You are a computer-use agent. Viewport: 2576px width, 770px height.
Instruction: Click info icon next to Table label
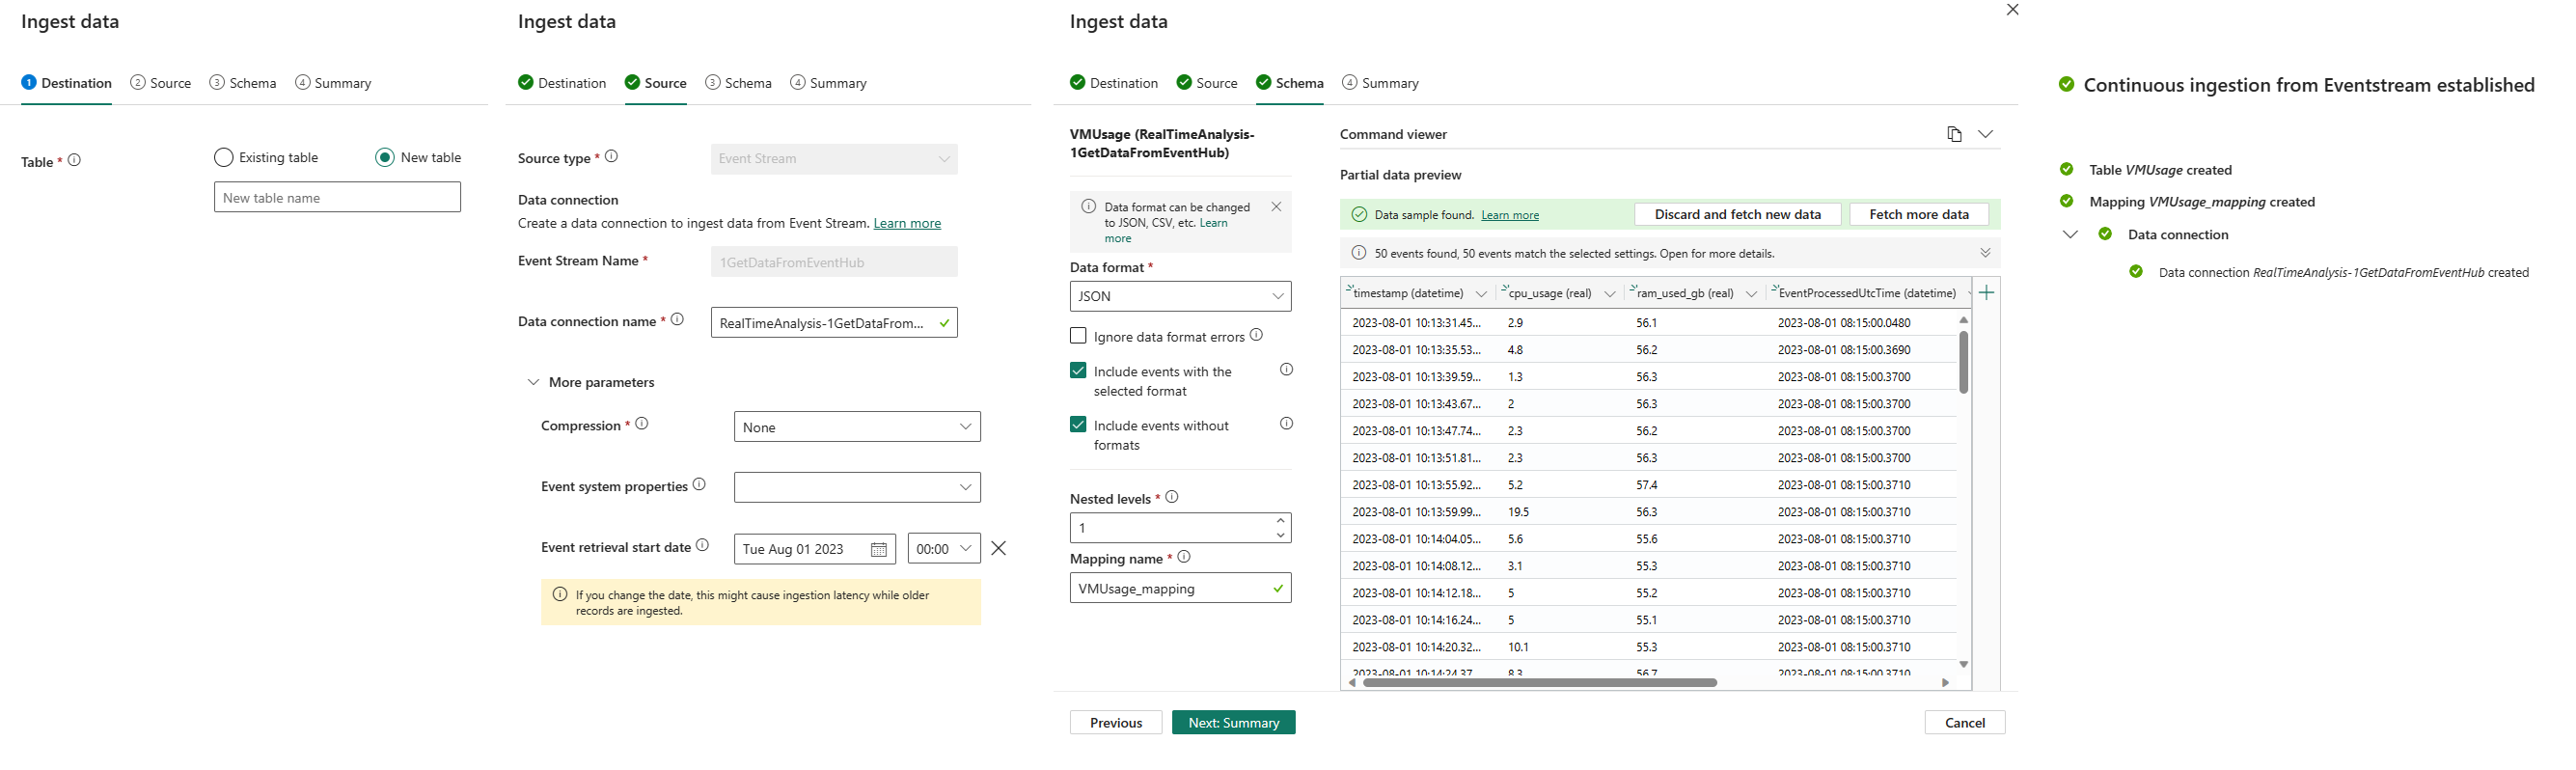click(74, 160)
